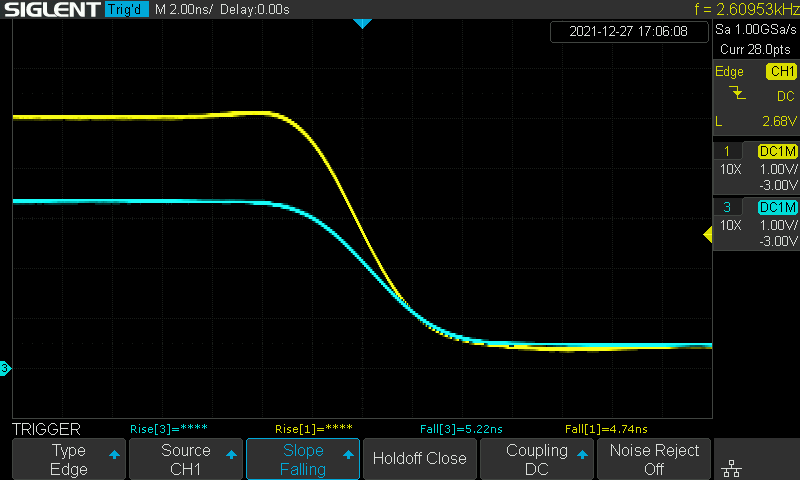Toggle Noise Reject Off

coord(654,459)
